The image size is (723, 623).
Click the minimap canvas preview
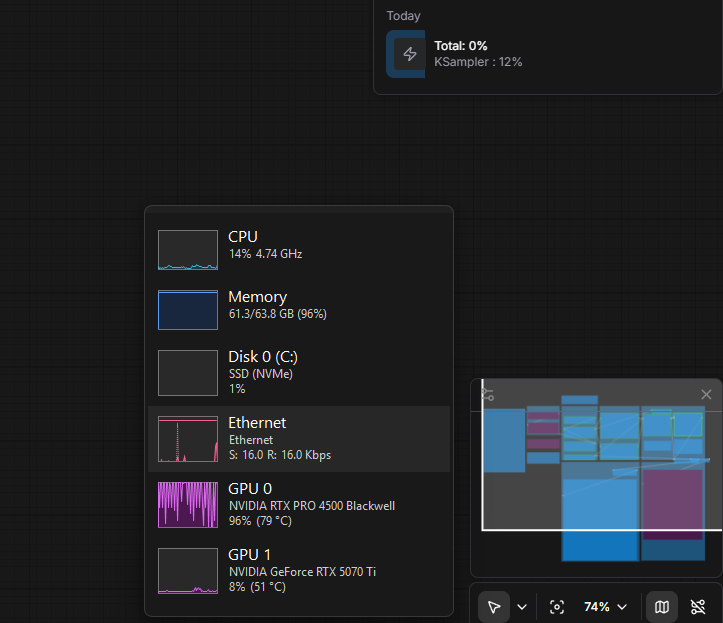(596, 478)
